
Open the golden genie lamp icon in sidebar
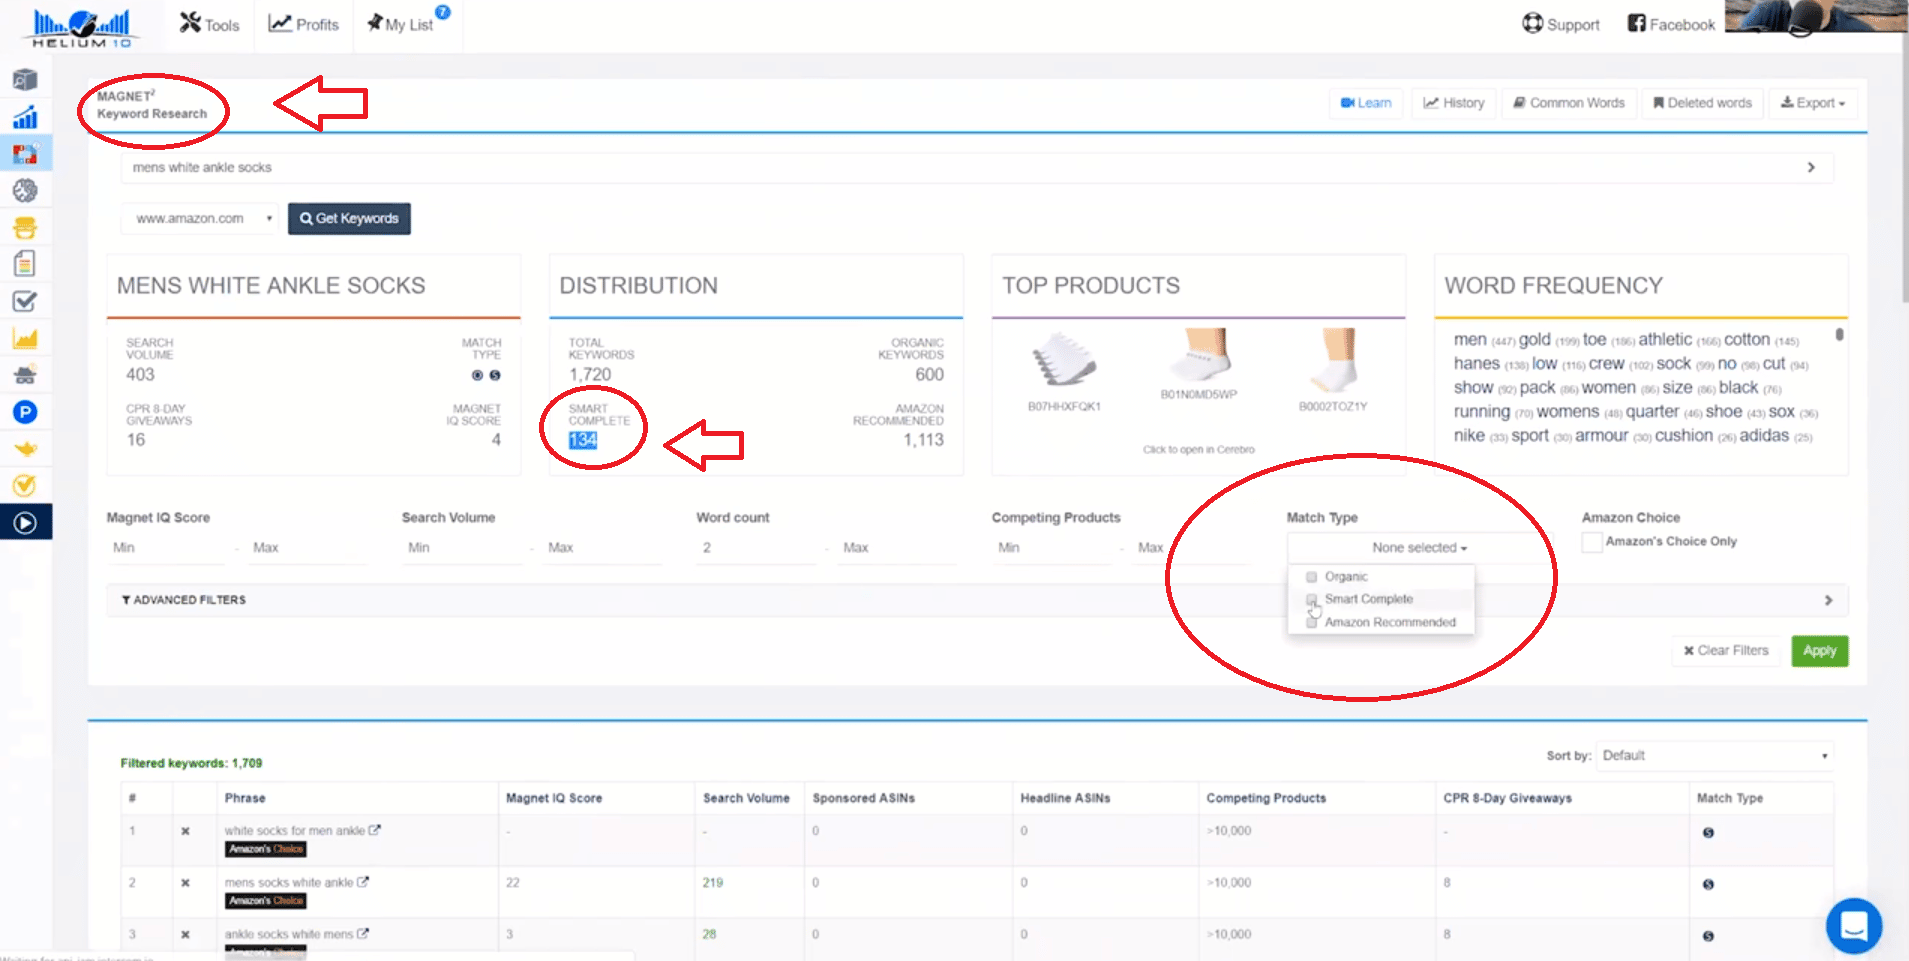coord(25,449)
